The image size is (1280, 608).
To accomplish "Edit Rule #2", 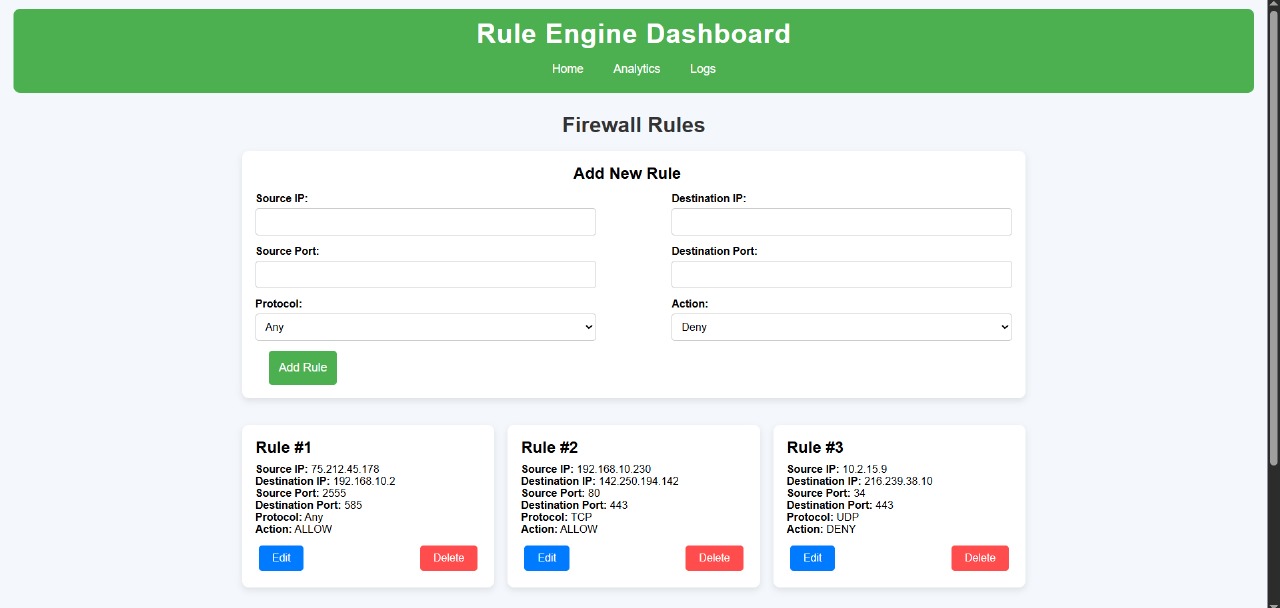I will [546, 558].
